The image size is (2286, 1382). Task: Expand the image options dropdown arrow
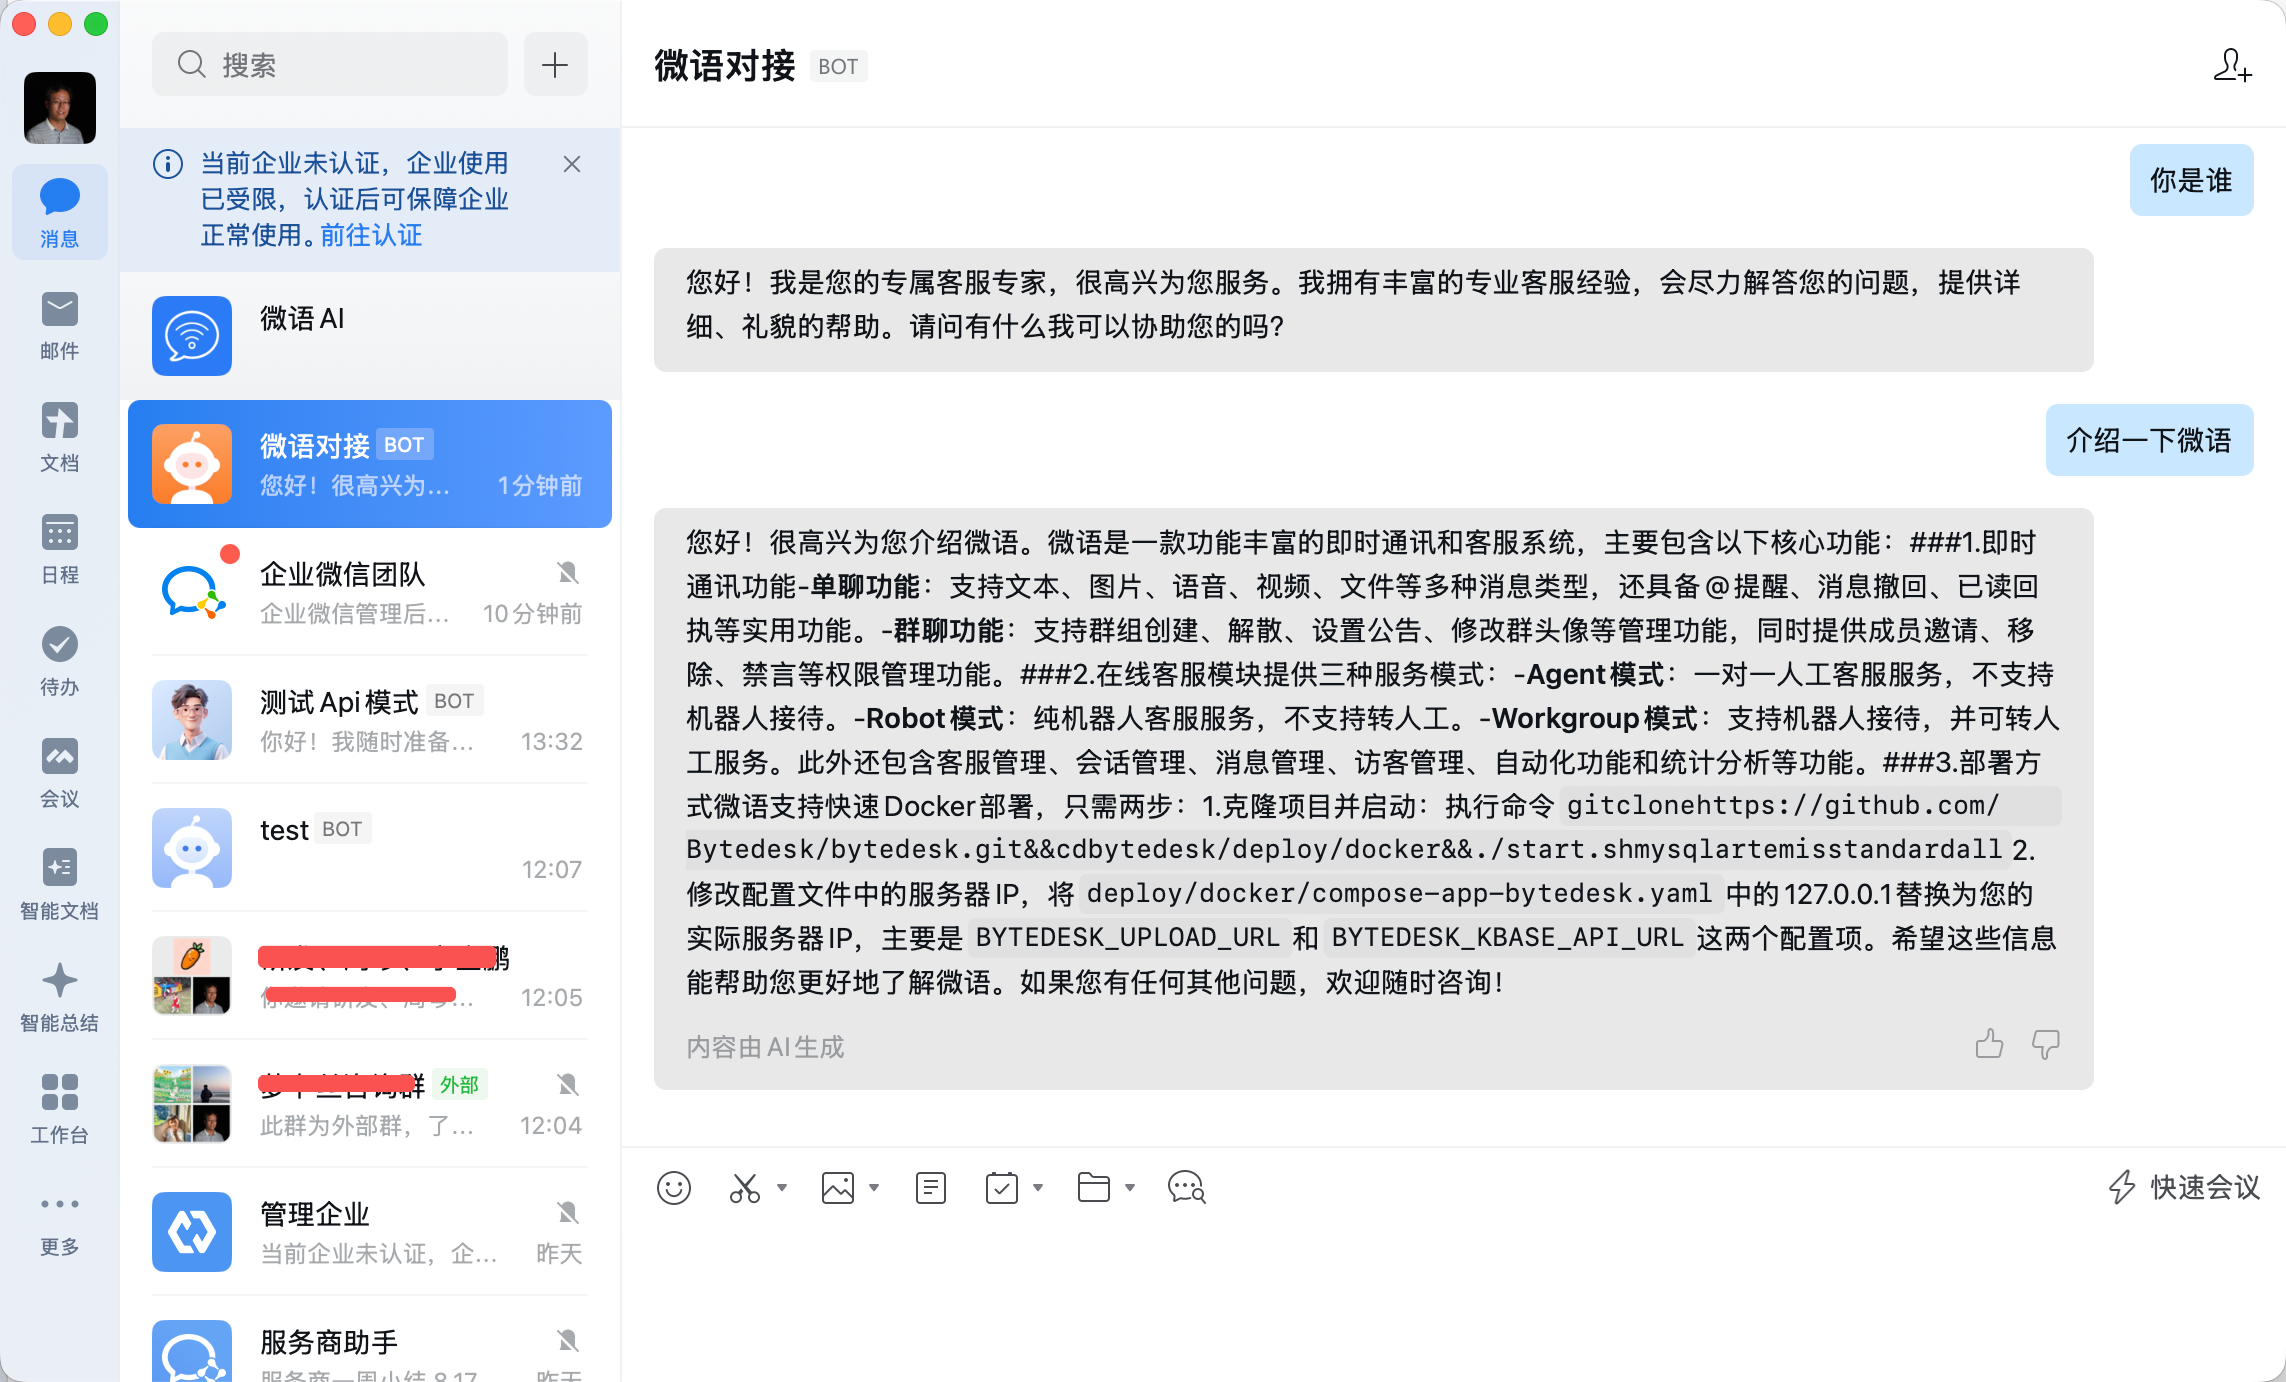[874, 1188]
